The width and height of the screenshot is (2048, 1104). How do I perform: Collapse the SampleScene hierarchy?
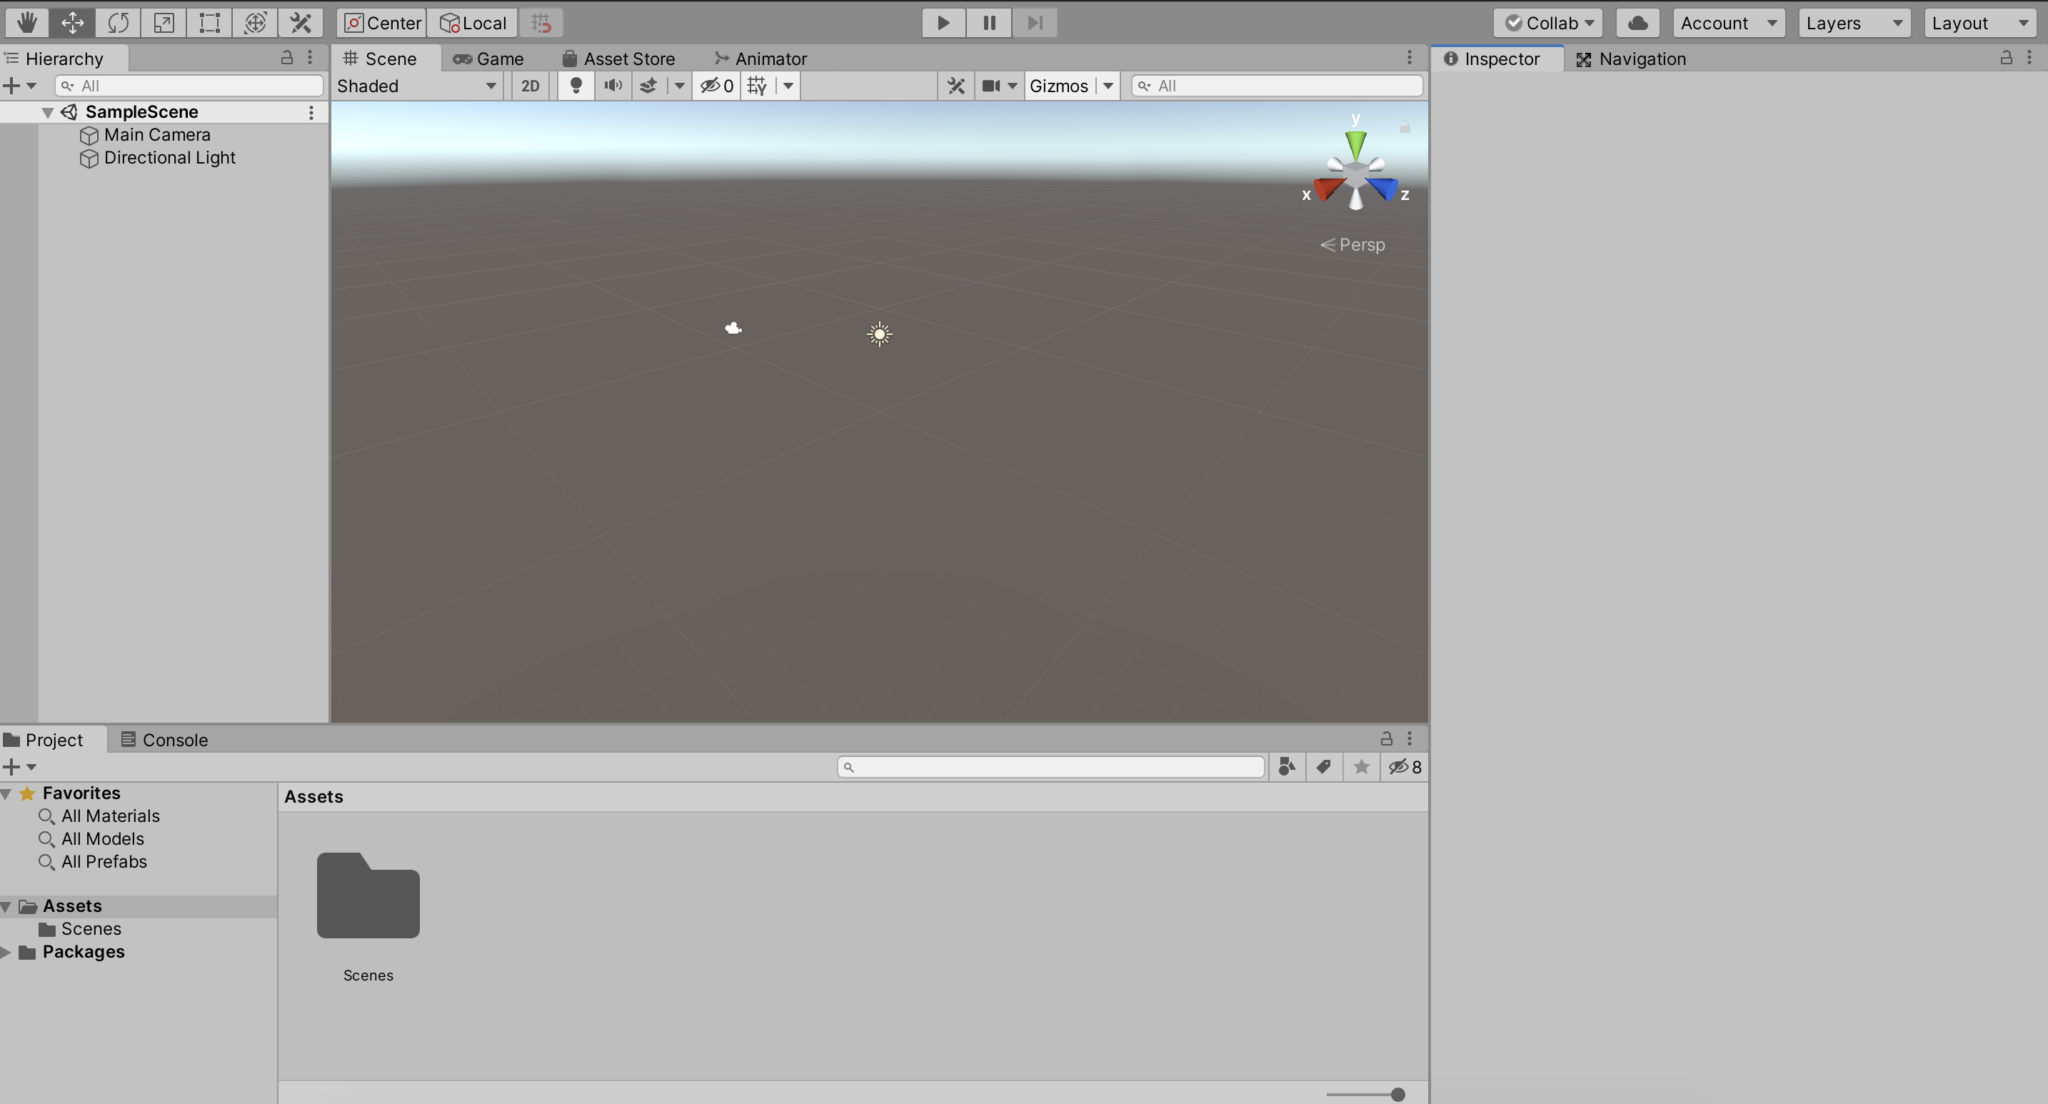47,112
